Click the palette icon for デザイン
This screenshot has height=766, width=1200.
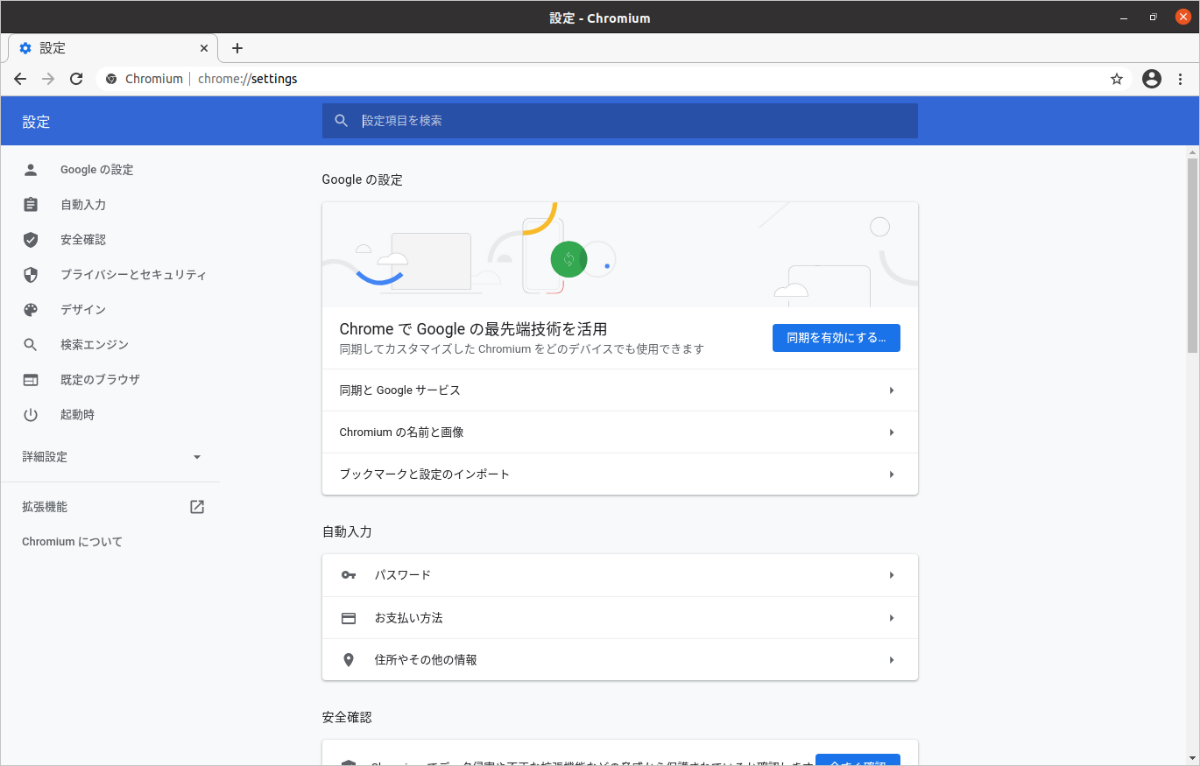(x=30, y=310)
